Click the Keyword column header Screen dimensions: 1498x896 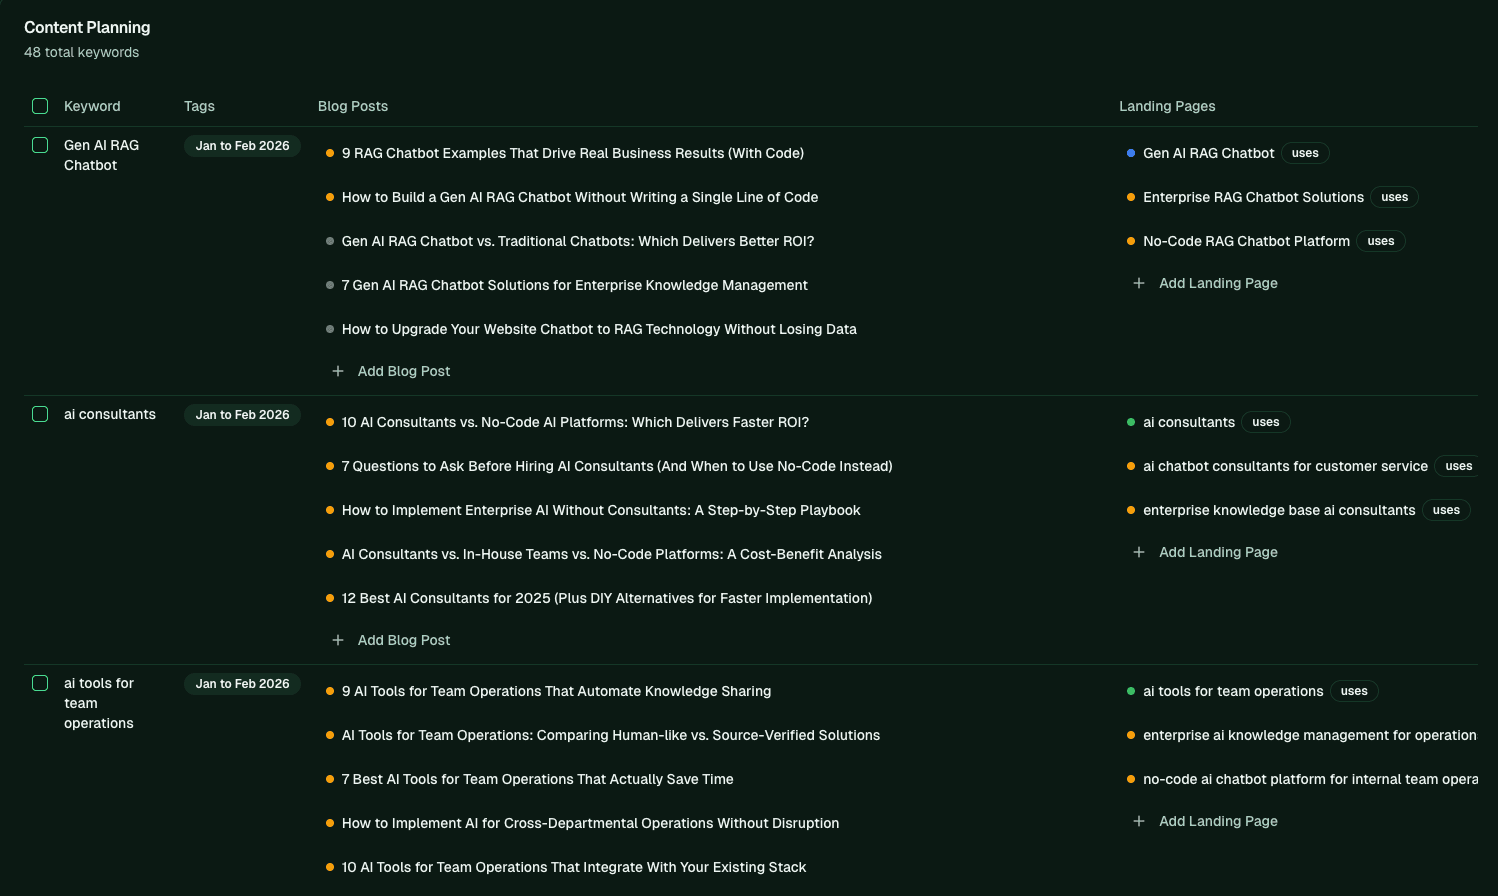(92, 106)
